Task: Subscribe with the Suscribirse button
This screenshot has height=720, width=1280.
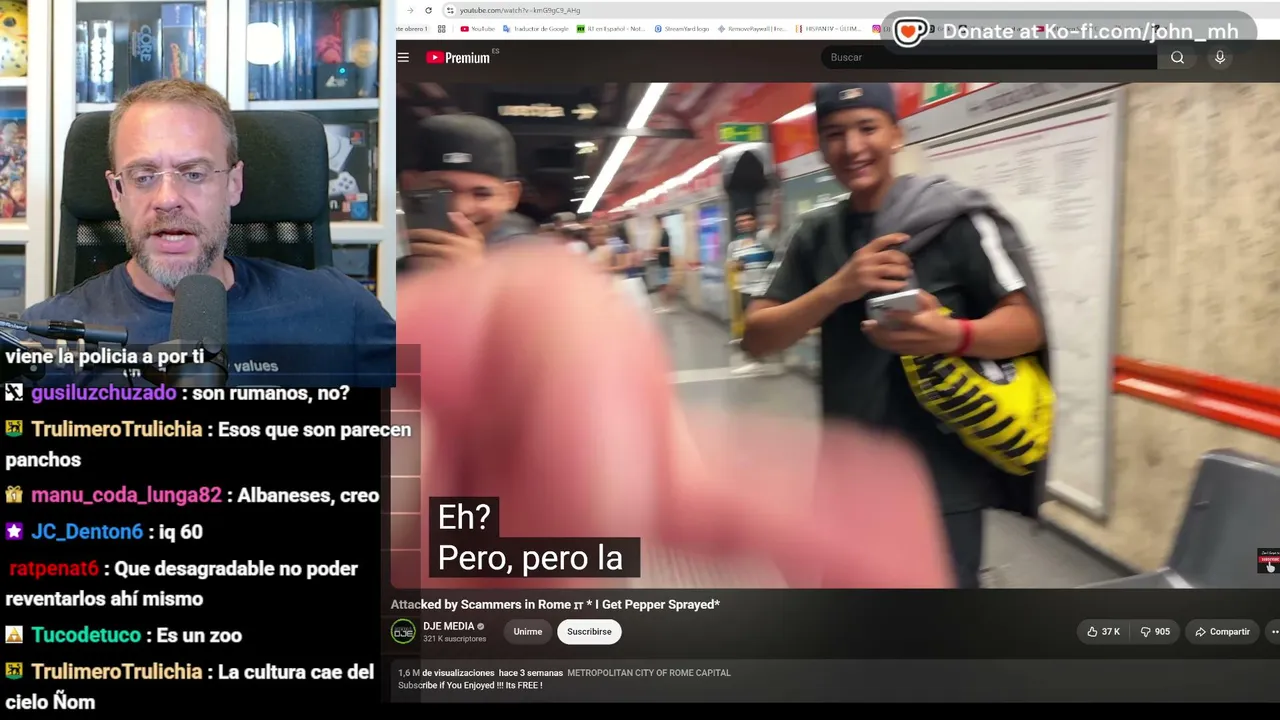Action: pyautogui.click(x=589, y=631)
